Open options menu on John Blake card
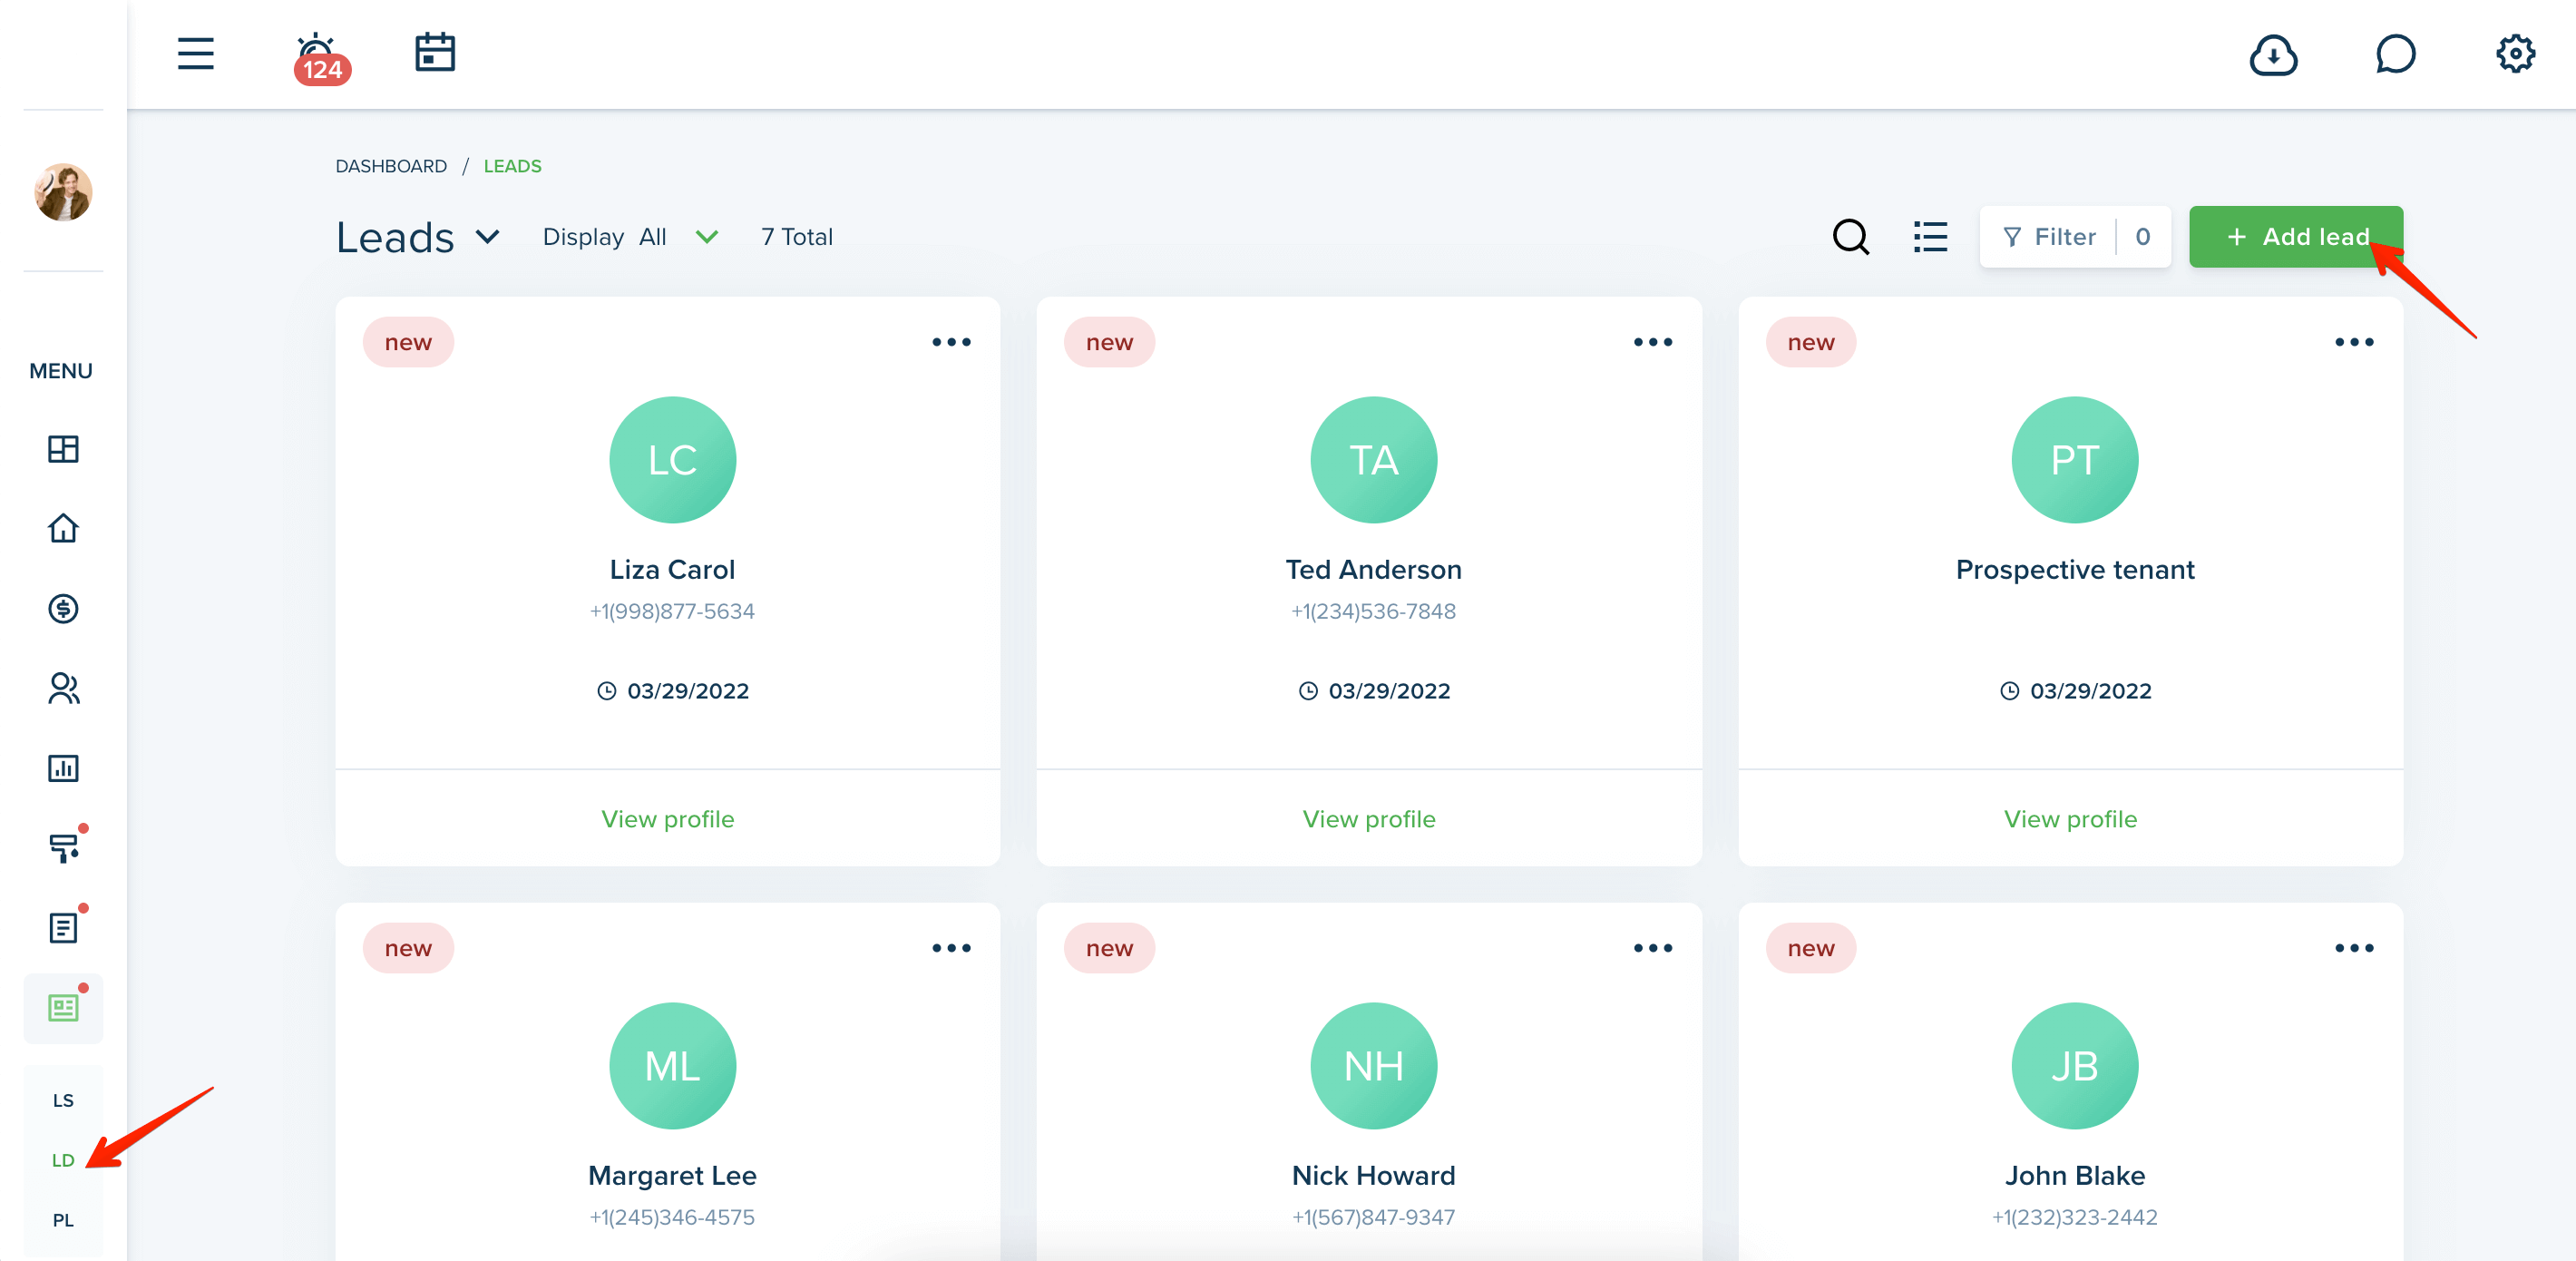 tap(2354, 948)
